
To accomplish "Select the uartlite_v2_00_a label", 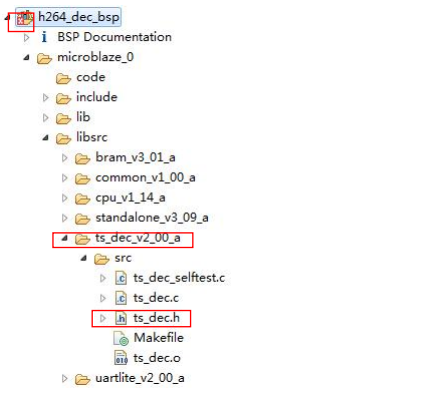I will [140, 378].
